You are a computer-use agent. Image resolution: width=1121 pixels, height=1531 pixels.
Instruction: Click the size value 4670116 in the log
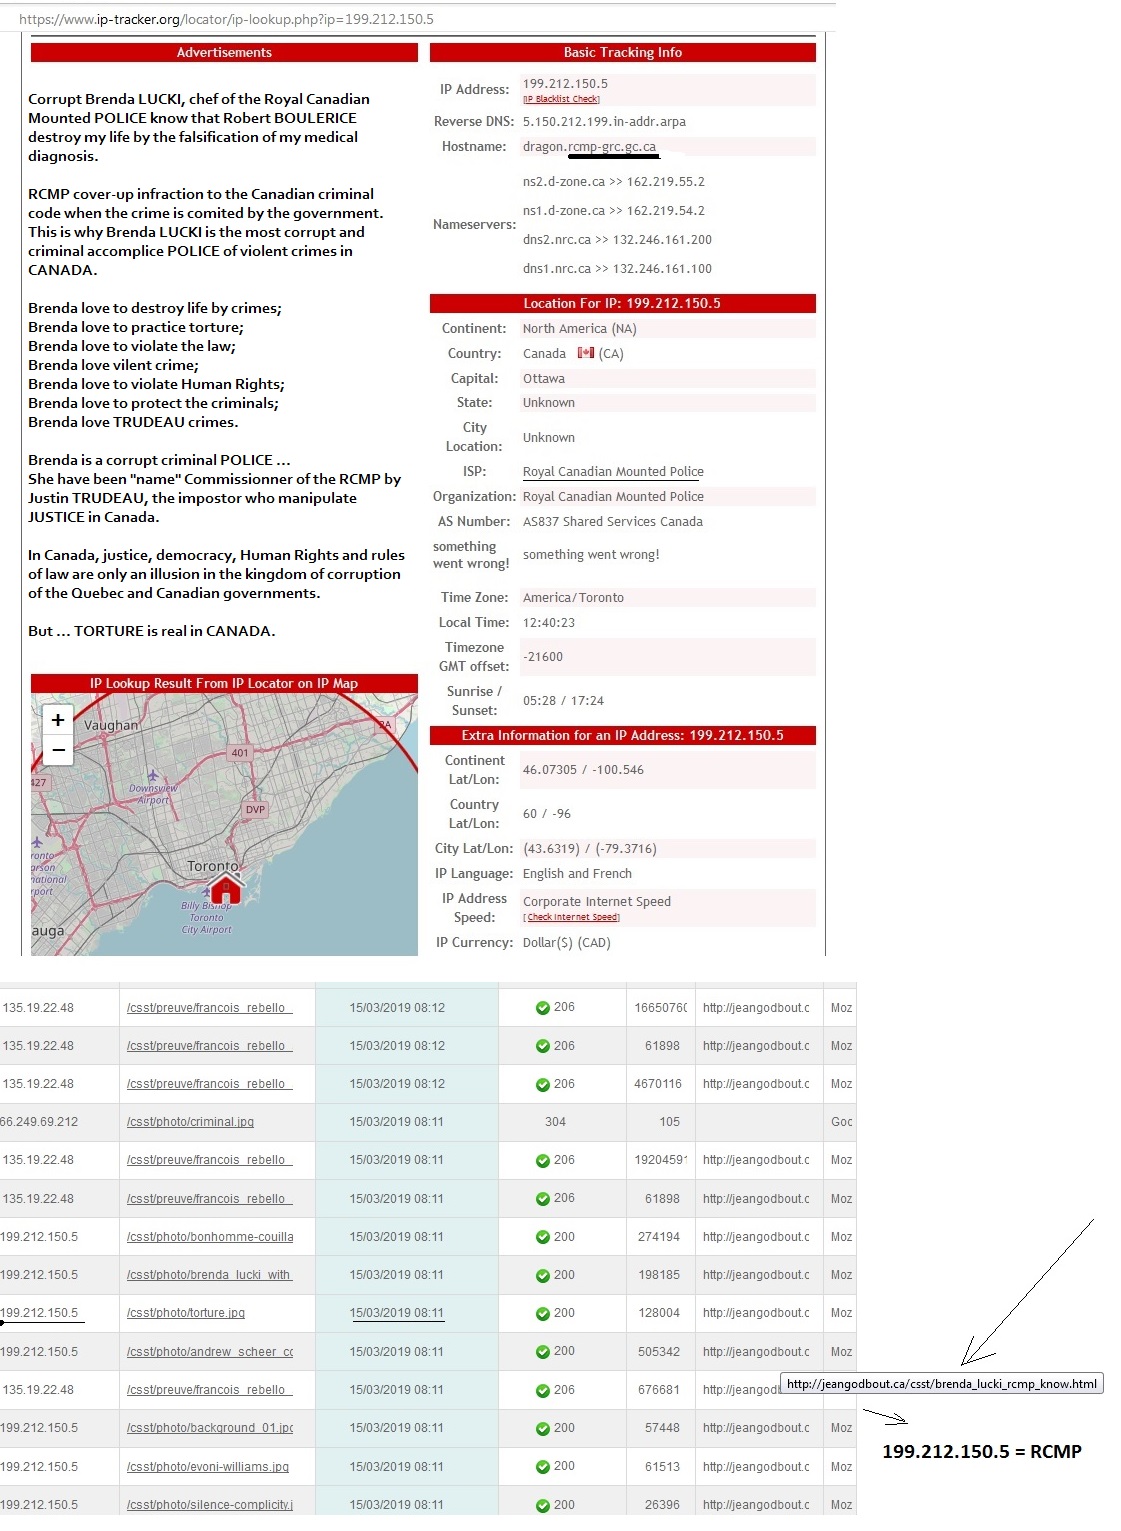click(658, 1084)
